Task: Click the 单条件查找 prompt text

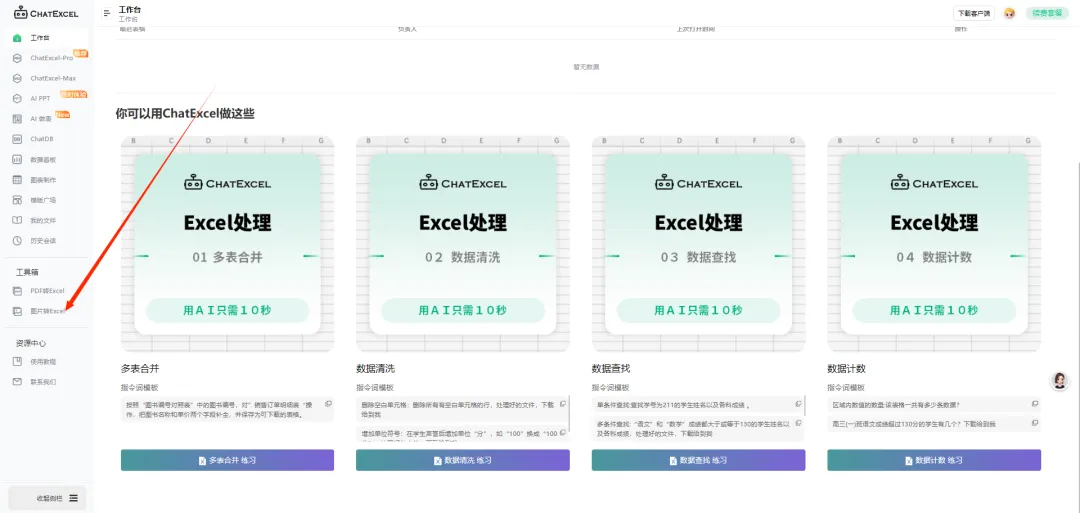Action: [672, 405]
